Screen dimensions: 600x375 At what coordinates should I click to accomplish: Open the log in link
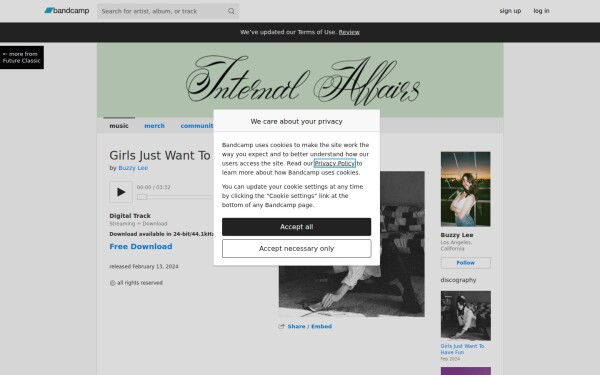(x=541, y=11)
